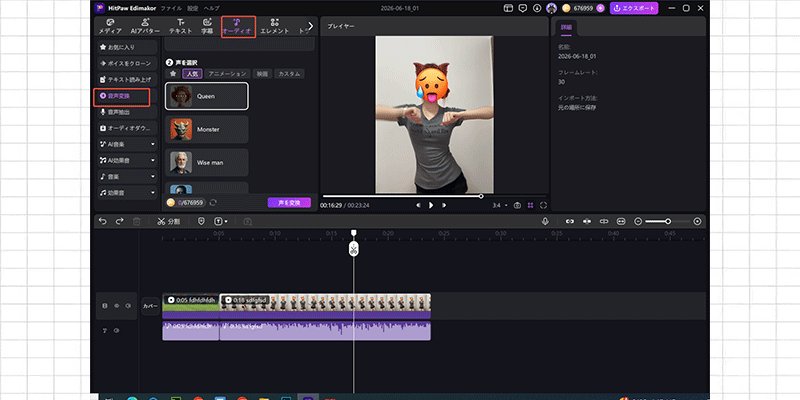The width and height of the screenshot is (800, 400).
Task: Switch to the 字幕 subtitles tab
Action: click(x=207, y=27)
